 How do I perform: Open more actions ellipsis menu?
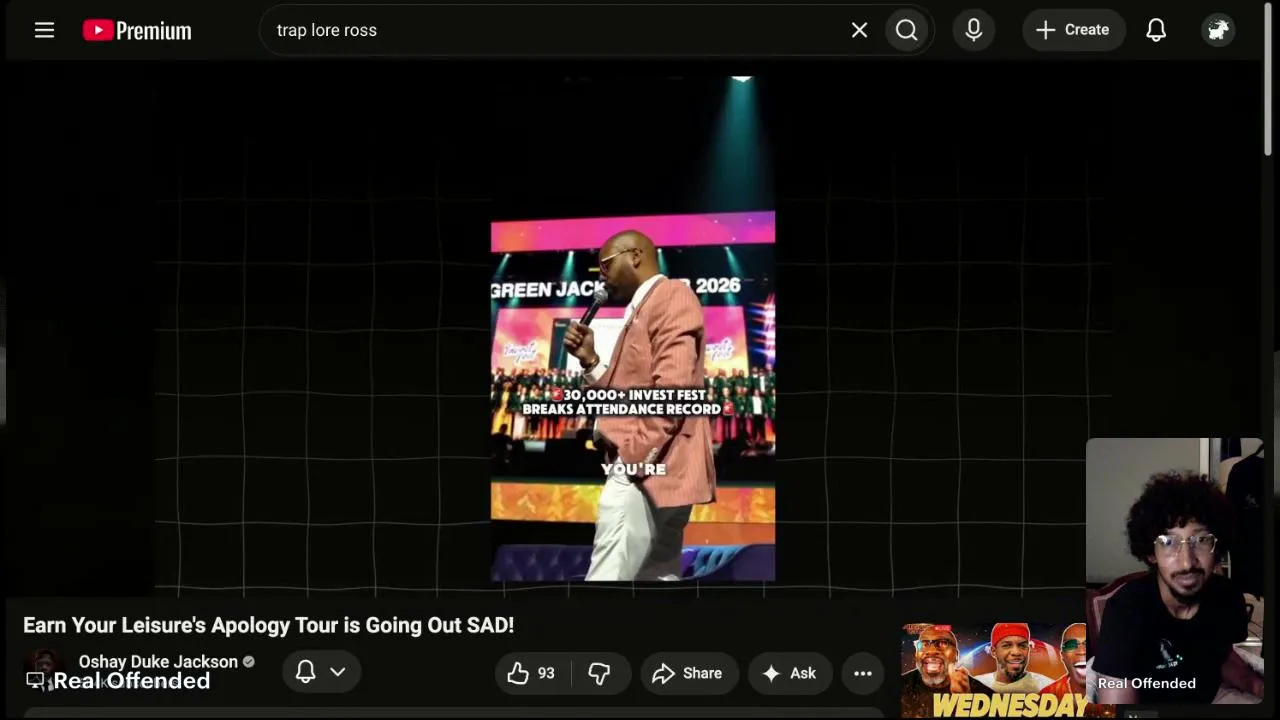click(x=863, y=673)
